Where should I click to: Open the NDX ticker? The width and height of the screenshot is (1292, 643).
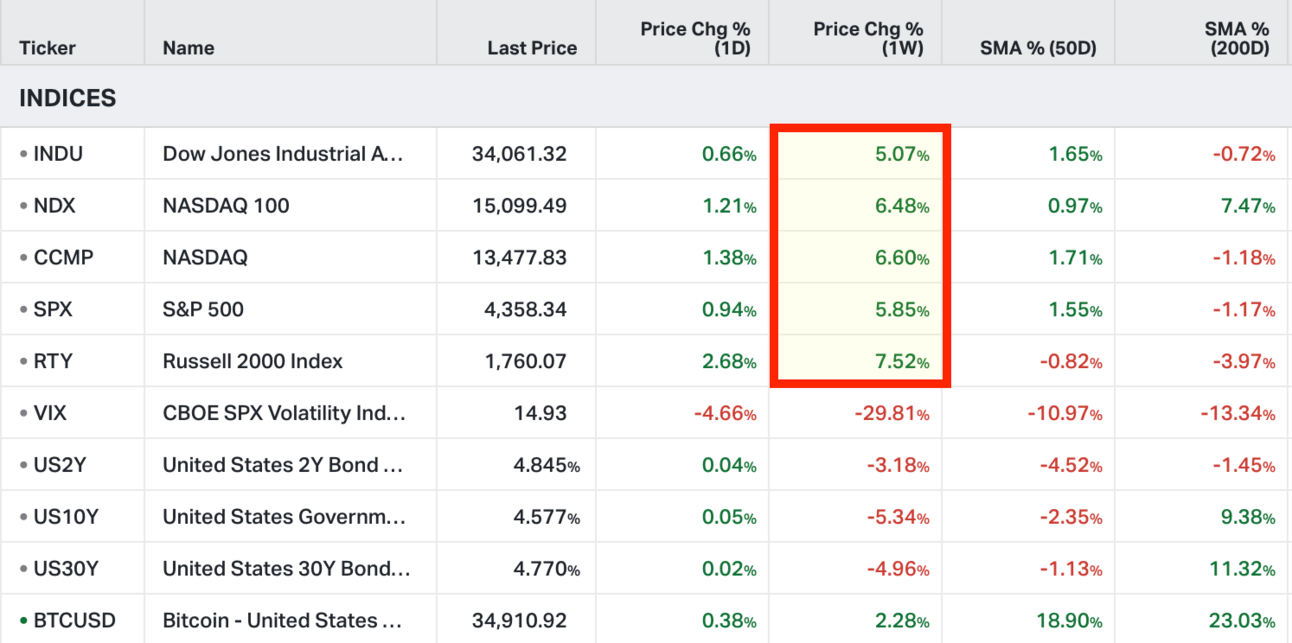pos(54,206)
